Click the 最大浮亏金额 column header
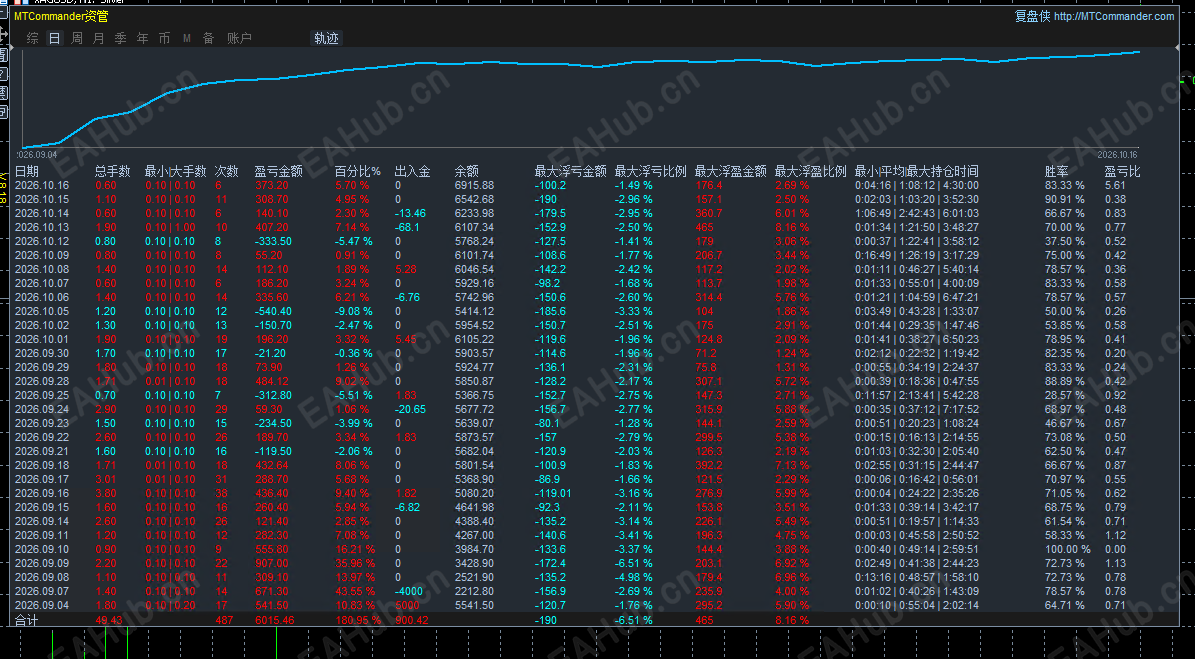This screenshot has height=659, width=1195. click(571, 171)
